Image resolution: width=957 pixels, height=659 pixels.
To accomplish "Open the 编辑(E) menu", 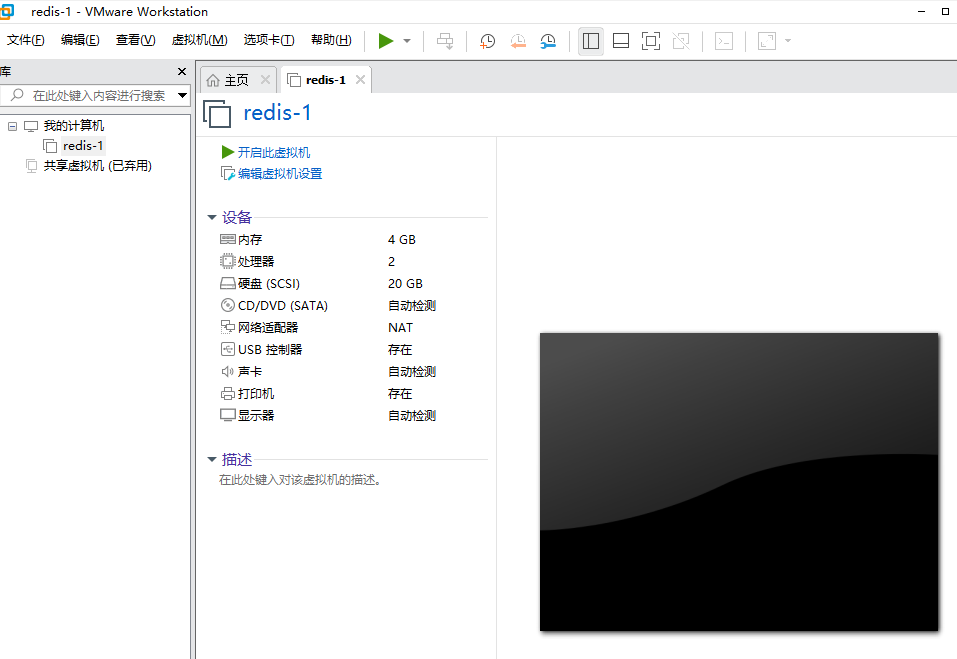I will tap(81, 40).
